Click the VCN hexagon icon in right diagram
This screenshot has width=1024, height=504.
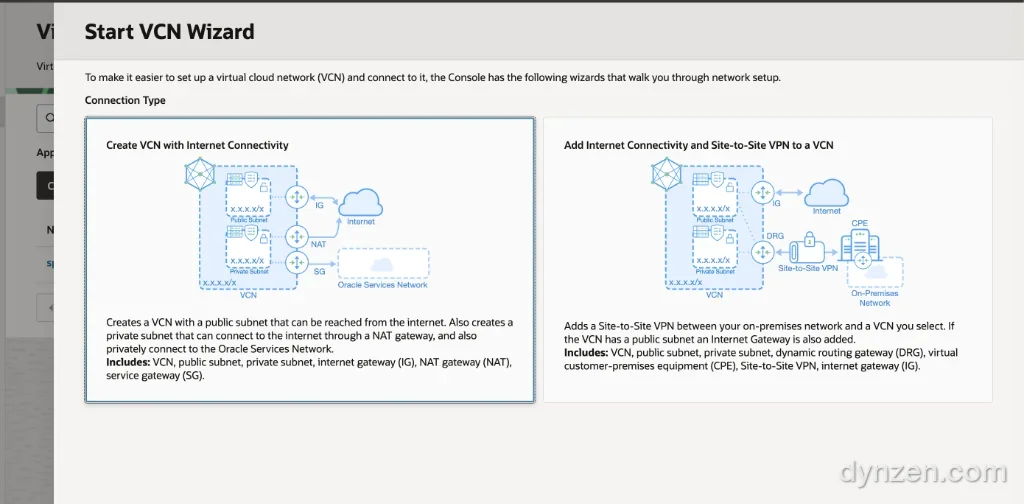(665, 174)
